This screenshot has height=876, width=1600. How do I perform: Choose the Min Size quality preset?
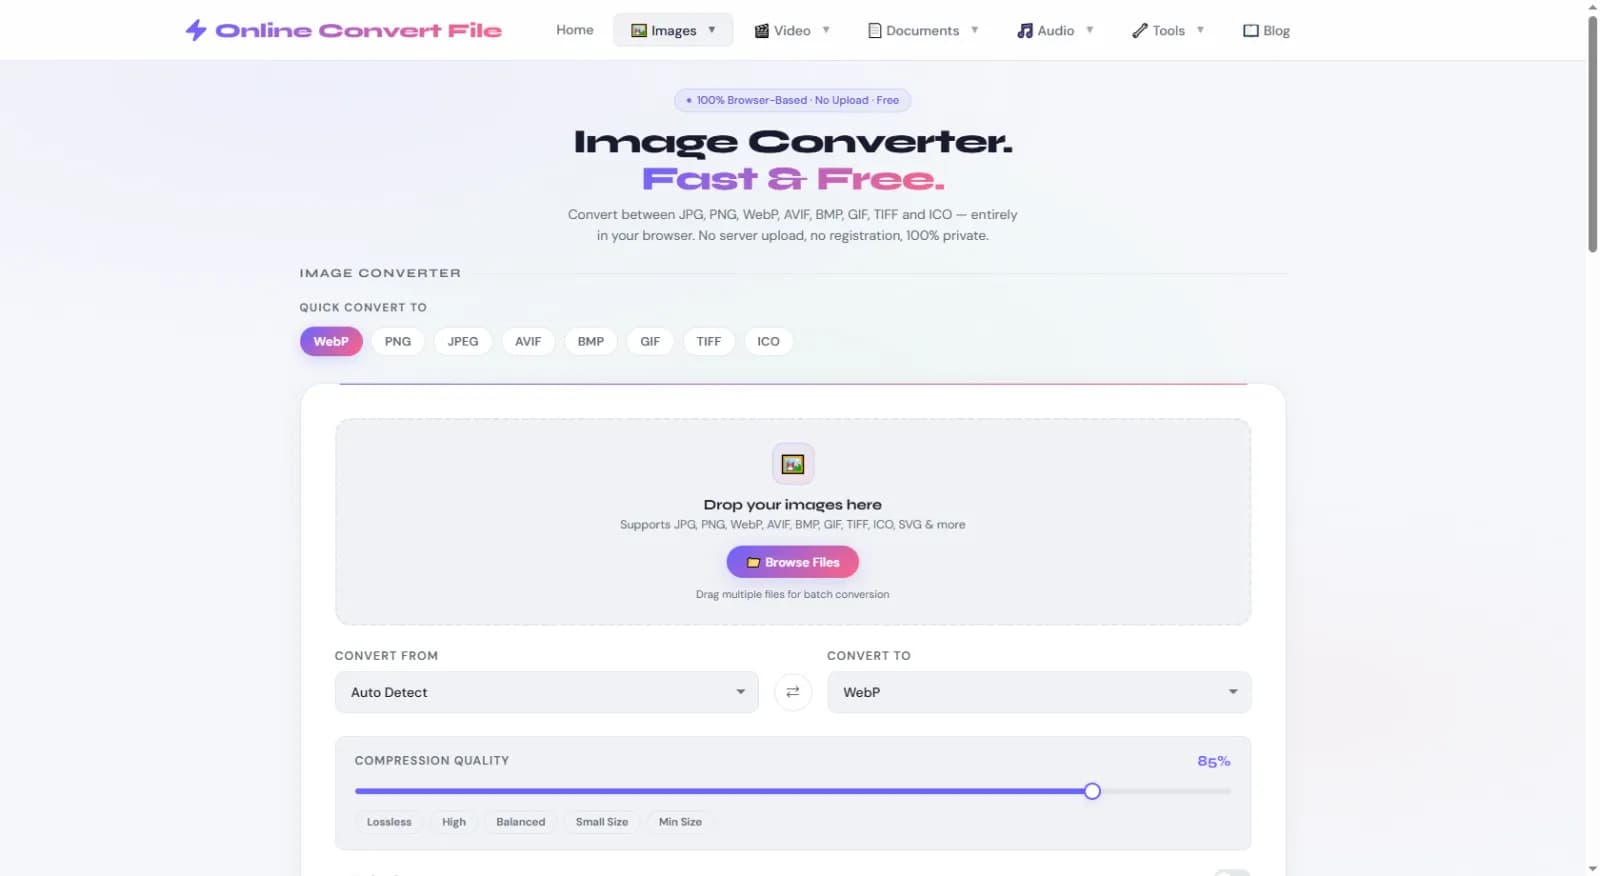pos(680,822)
